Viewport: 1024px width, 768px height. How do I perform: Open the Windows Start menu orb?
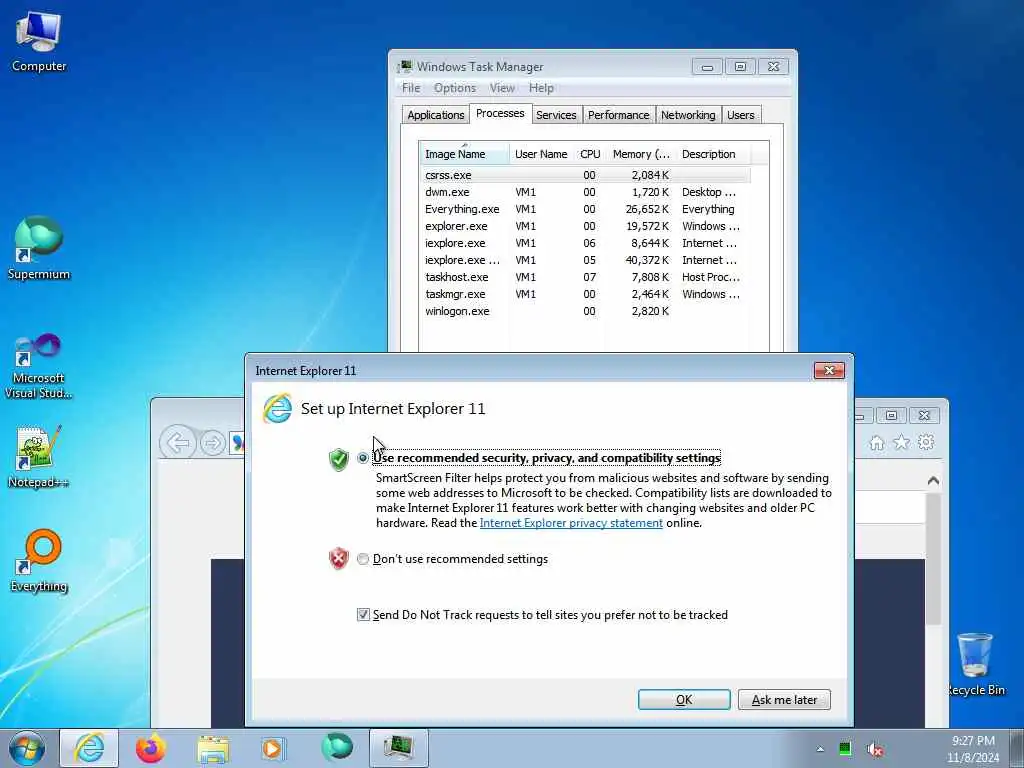tap(27, 748)
